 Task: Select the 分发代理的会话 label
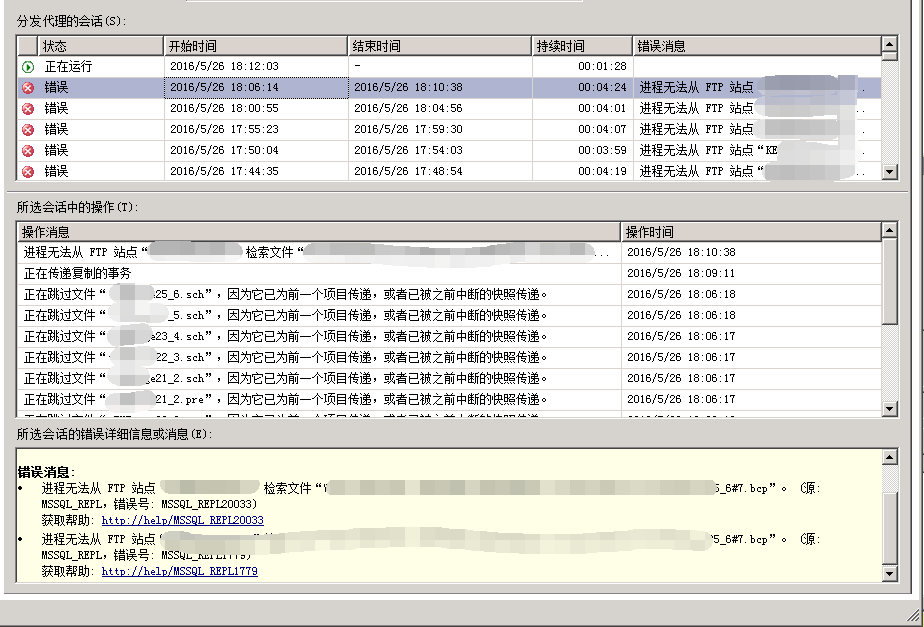coord(72,21)
